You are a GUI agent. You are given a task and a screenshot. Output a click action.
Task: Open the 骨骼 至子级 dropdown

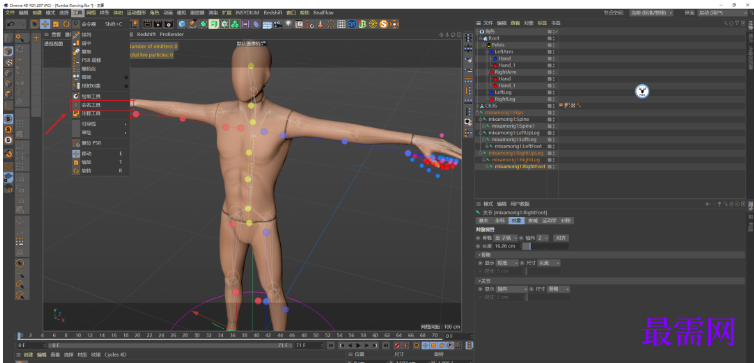coord(506,238)
